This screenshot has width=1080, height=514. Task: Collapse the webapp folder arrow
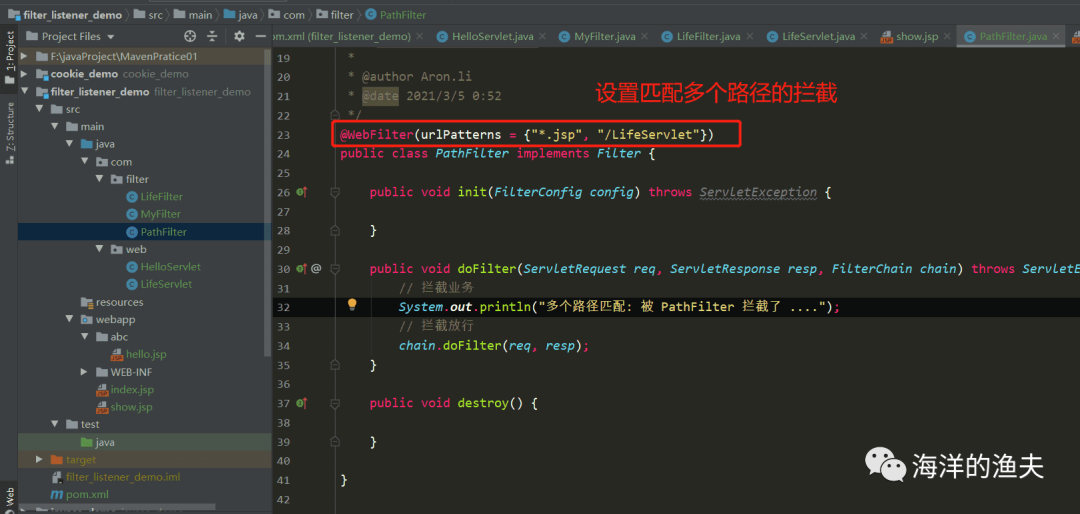click(70, 320)
